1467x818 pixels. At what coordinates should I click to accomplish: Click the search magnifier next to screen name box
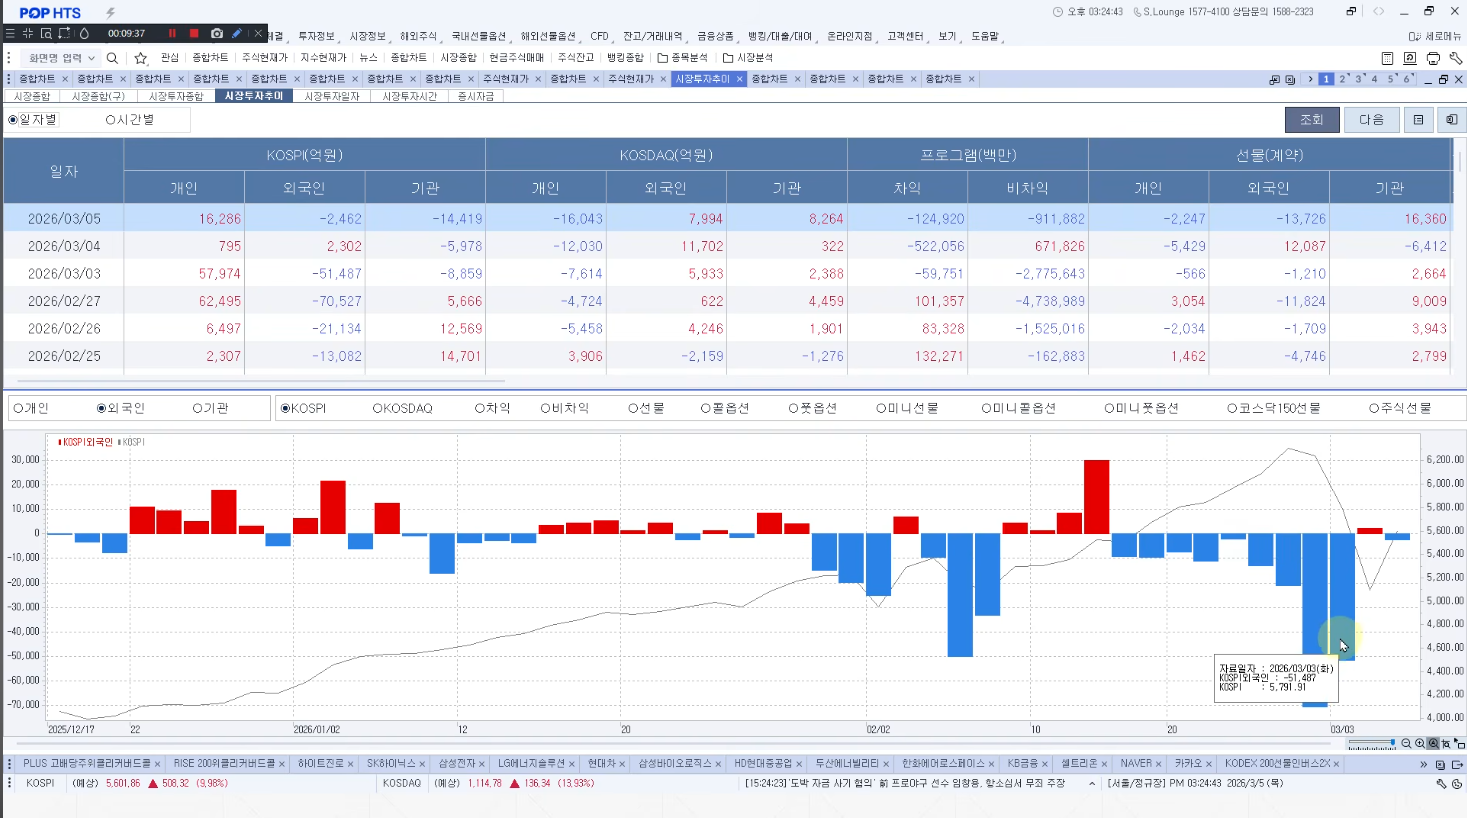[x=112, y=58]
